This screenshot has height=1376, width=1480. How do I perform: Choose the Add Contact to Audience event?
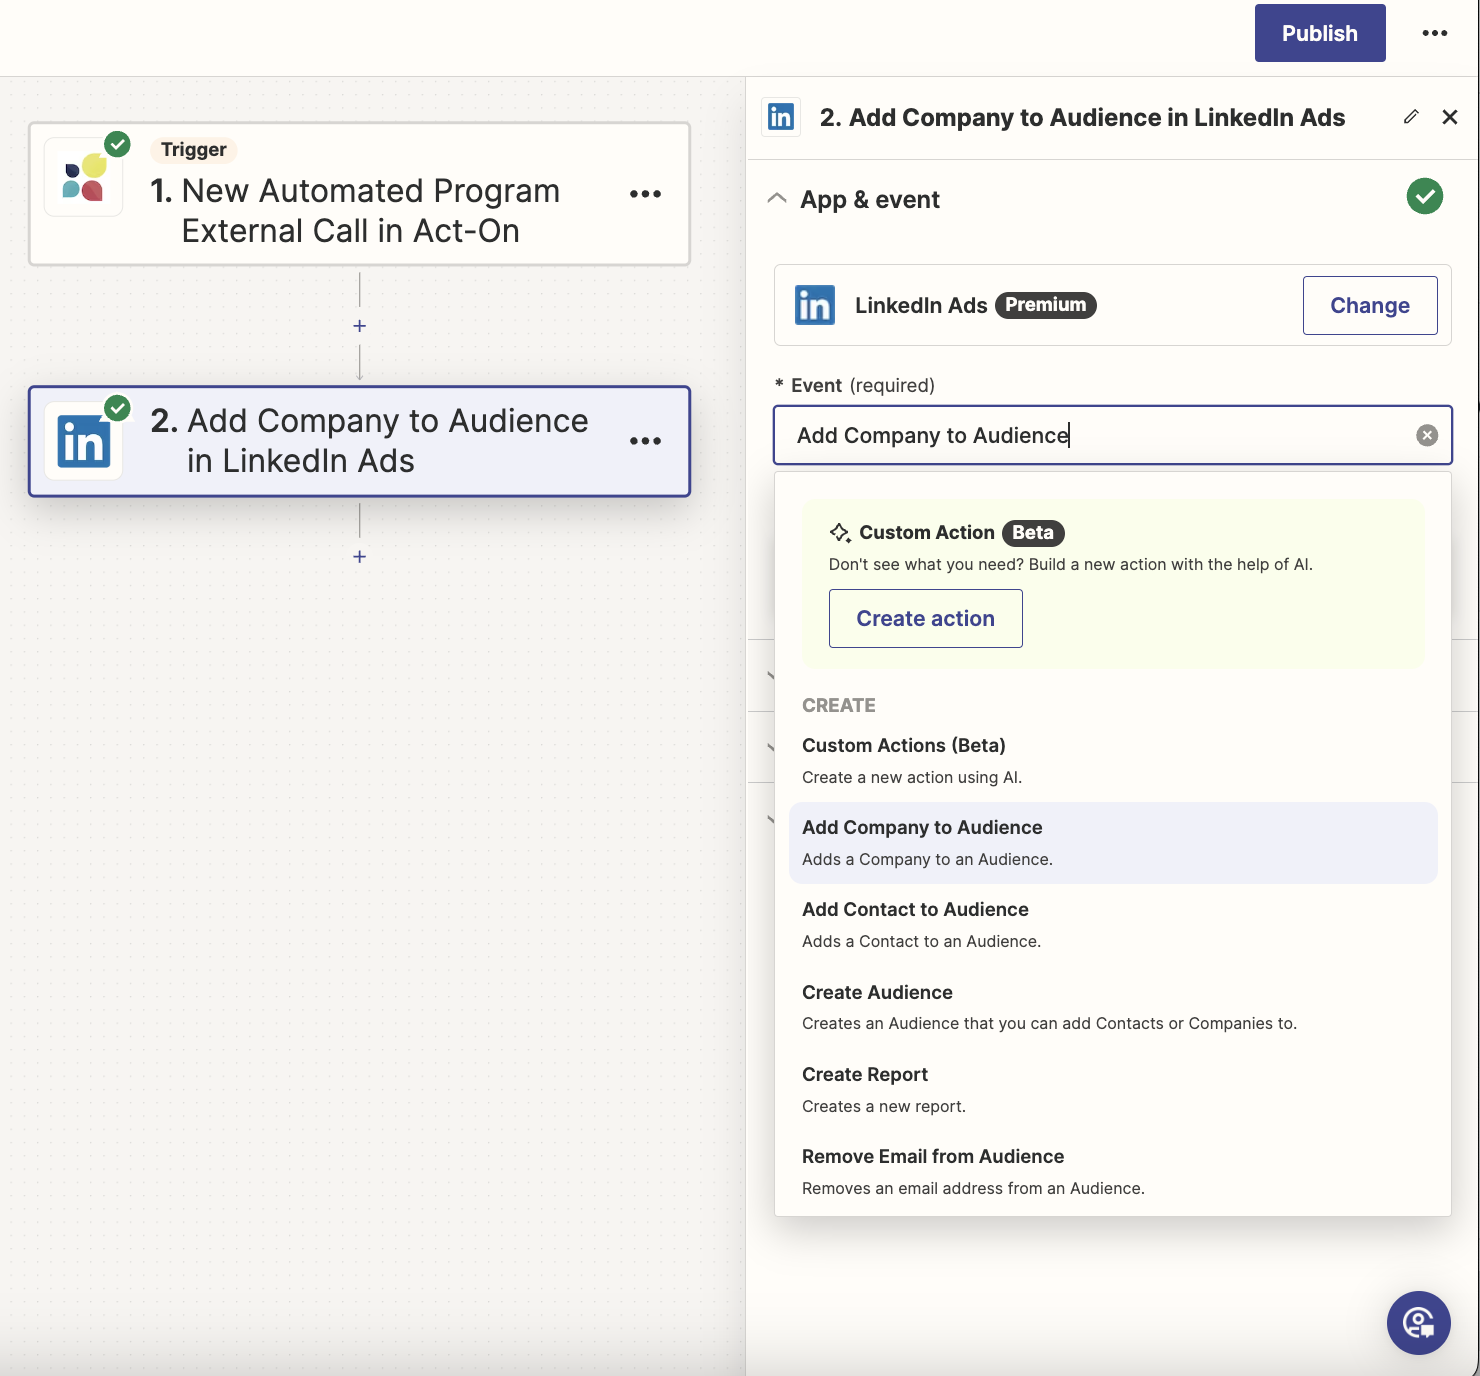1113,925
